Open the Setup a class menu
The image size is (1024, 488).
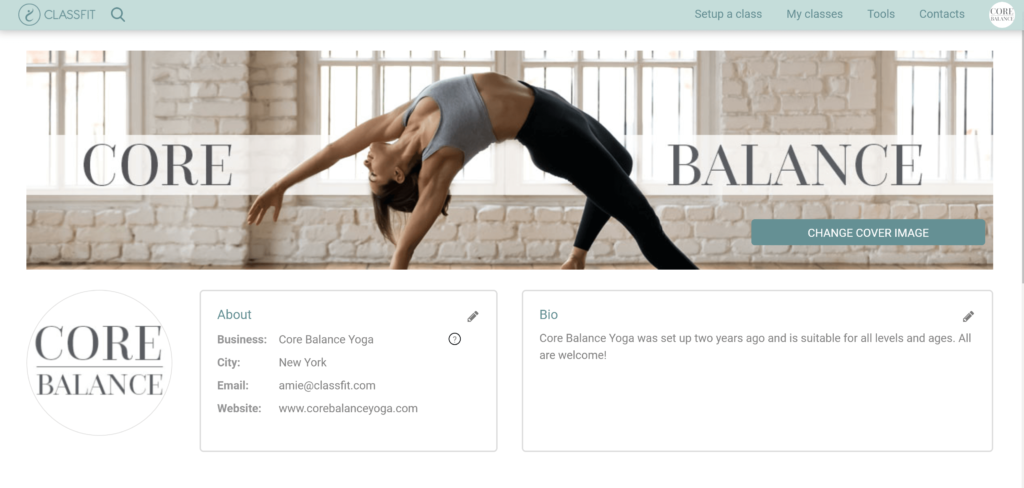click(x=728, y=14)
